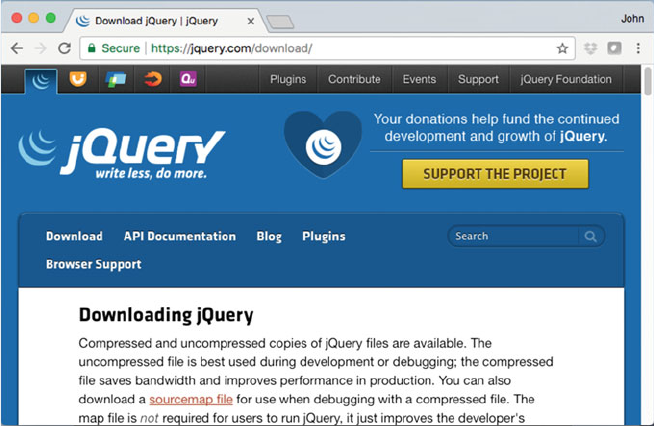Open Plugins in the blue site navigation
The width and height of the screenshot is (654, 426).
point(324,237)
